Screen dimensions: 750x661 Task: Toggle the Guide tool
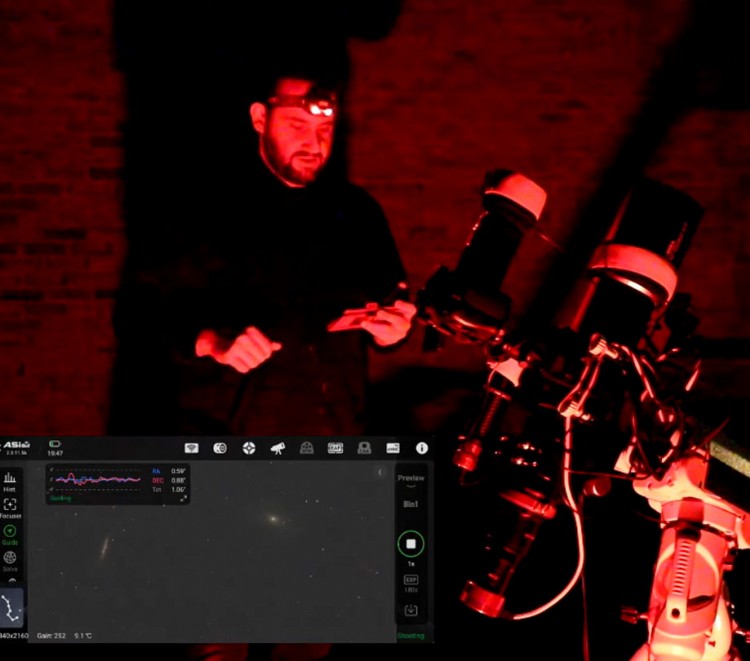pos(10,534)
